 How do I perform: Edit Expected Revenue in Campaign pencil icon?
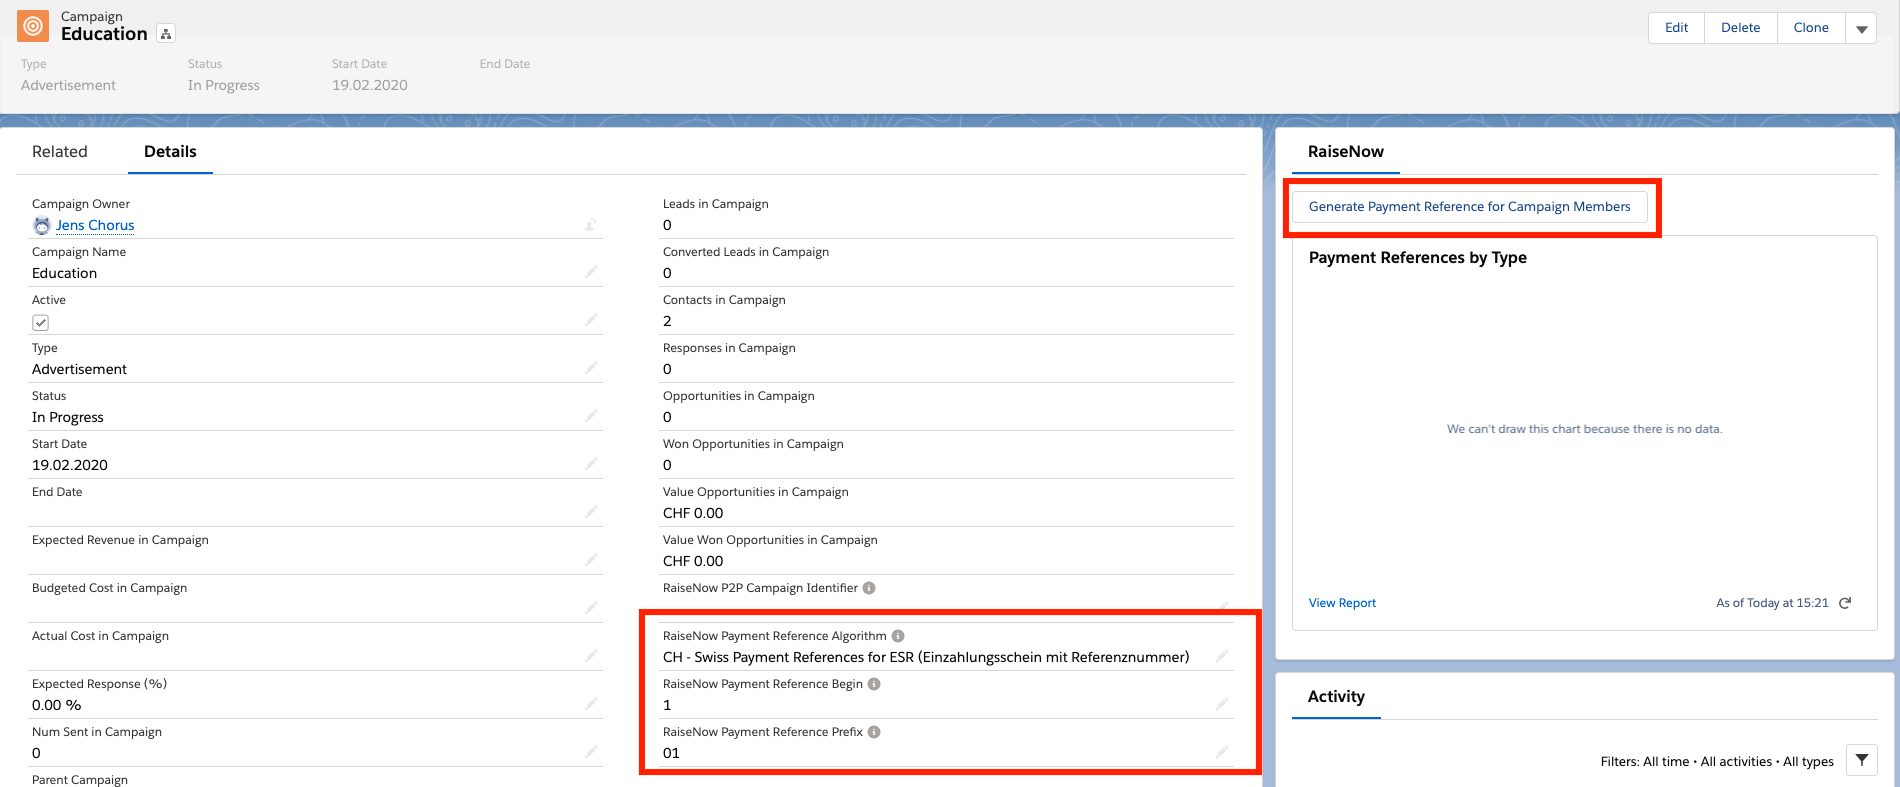(591, 560)
